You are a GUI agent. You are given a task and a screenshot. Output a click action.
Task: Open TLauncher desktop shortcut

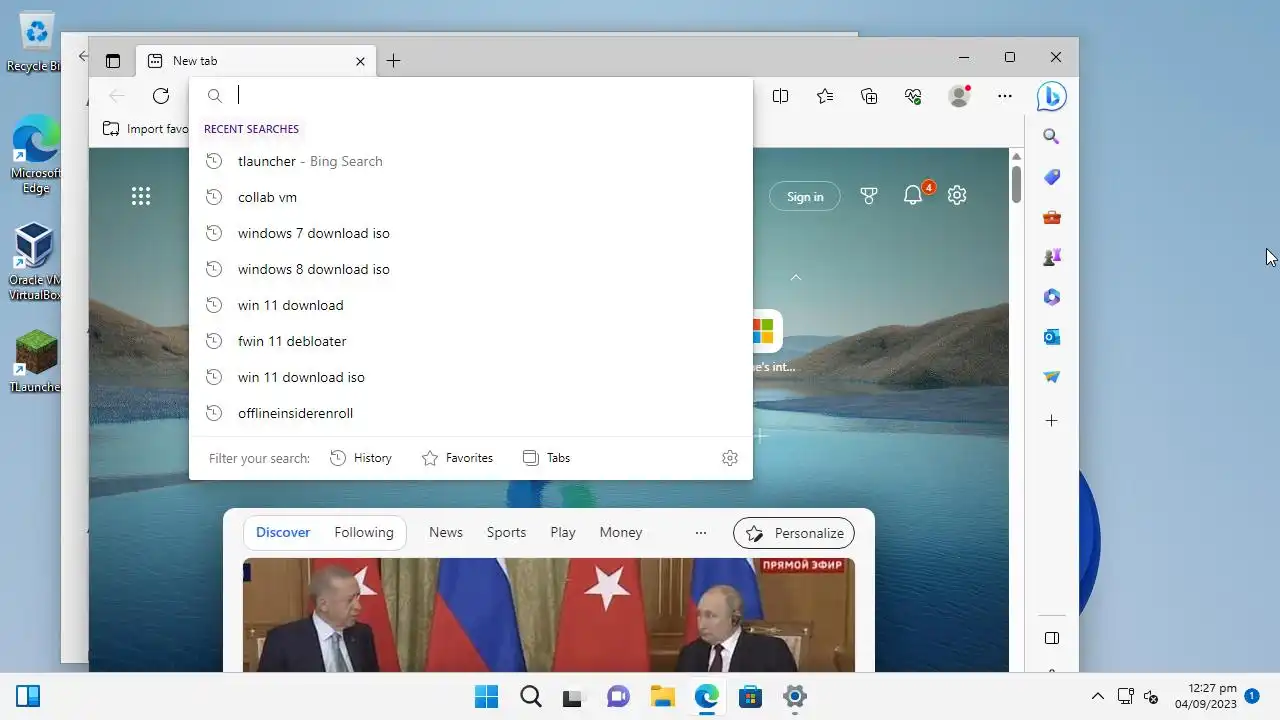pyautogui.click(x=35, y=362)
